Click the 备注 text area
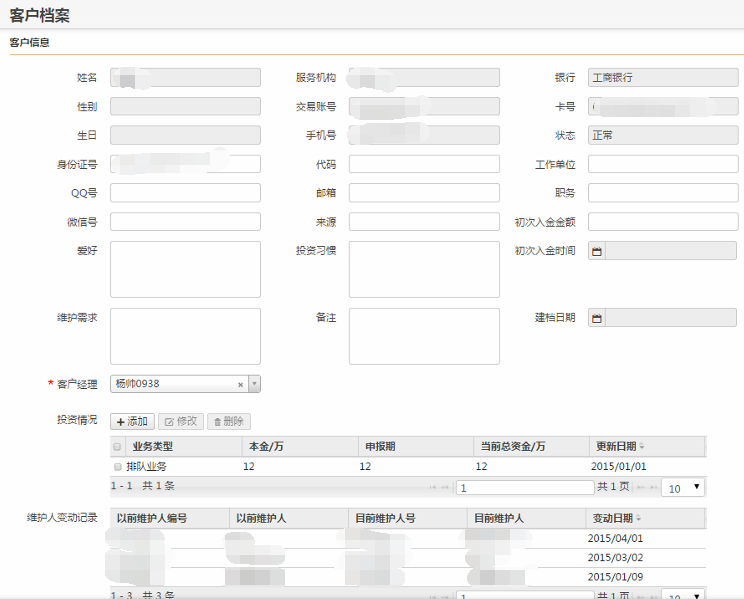Viewport: 744px width, 599px height. click(424, 336)
